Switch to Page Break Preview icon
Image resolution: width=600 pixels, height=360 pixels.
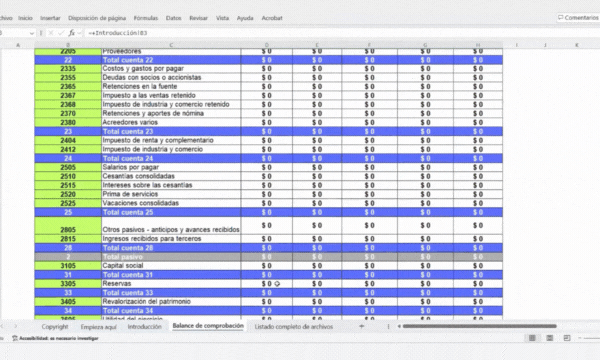567,338
